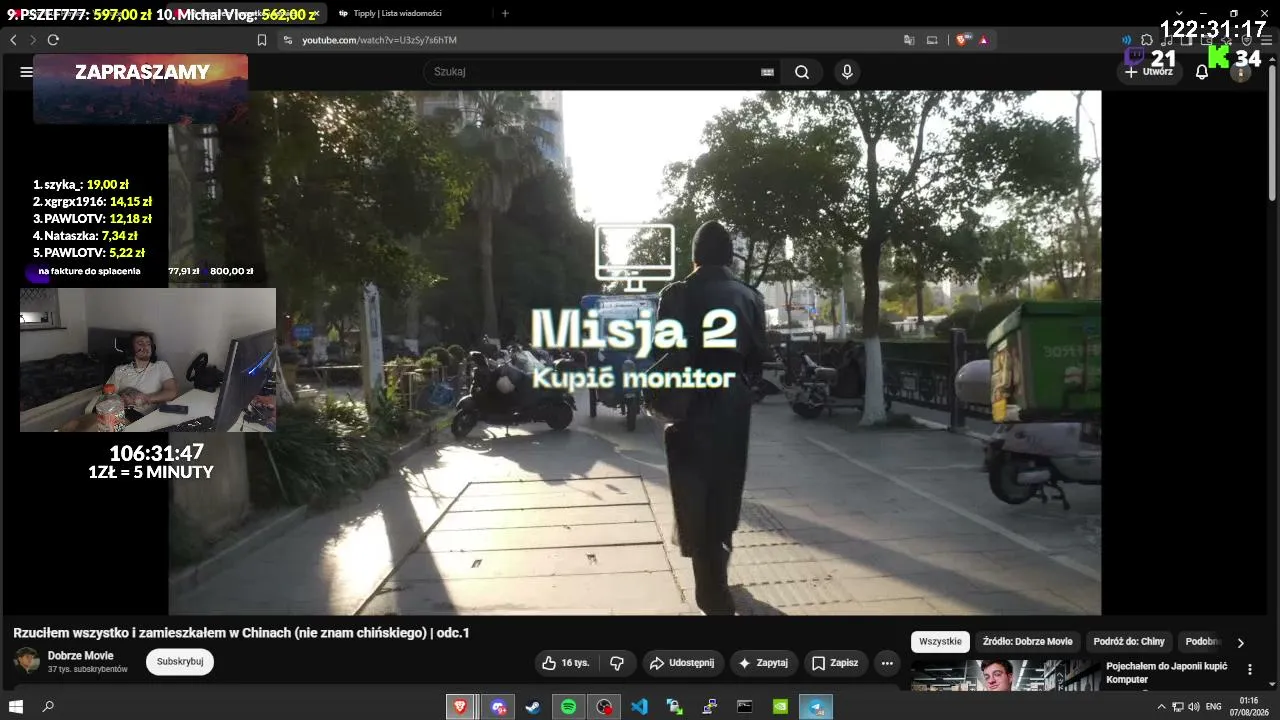The width and height of the screenshot is (1280, 720).
Task: Open the Japonia video suggestion thumbnail
Action: [1004, 675]
